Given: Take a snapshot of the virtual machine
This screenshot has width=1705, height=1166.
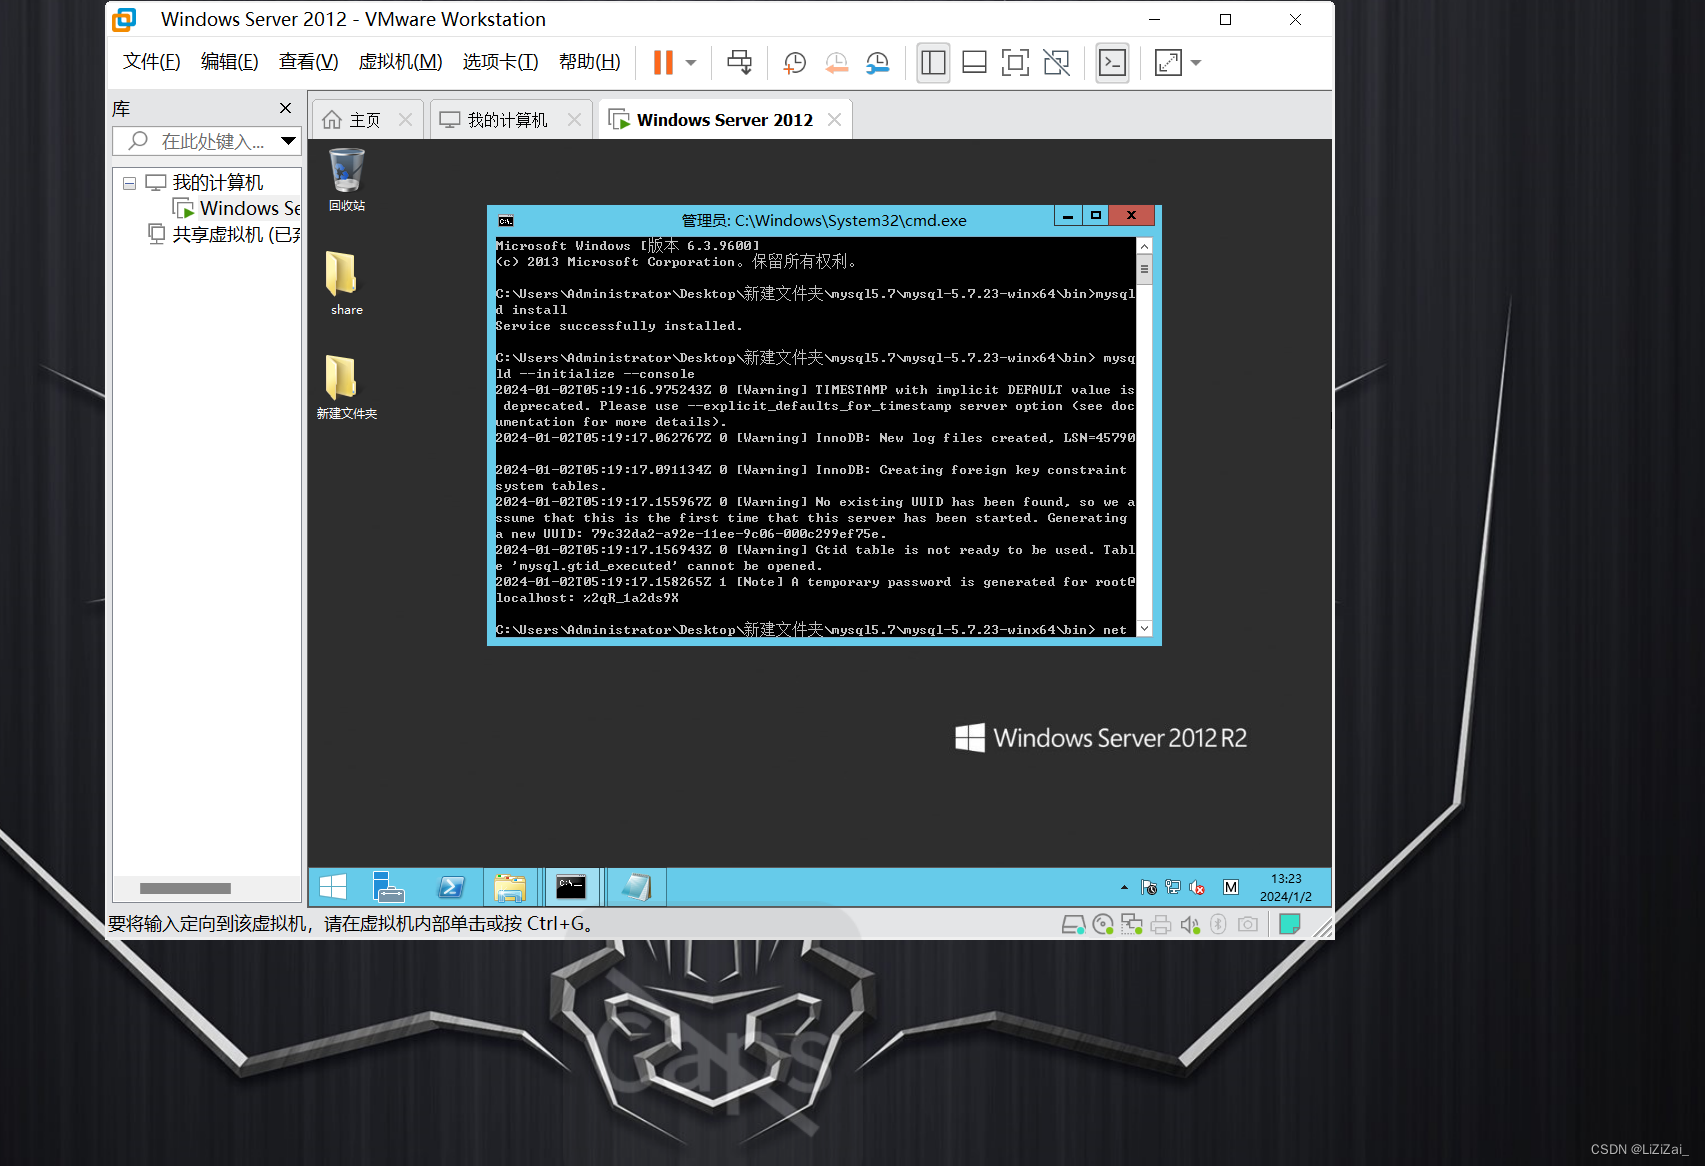Looking at the screenshot, I should [794, 62].
